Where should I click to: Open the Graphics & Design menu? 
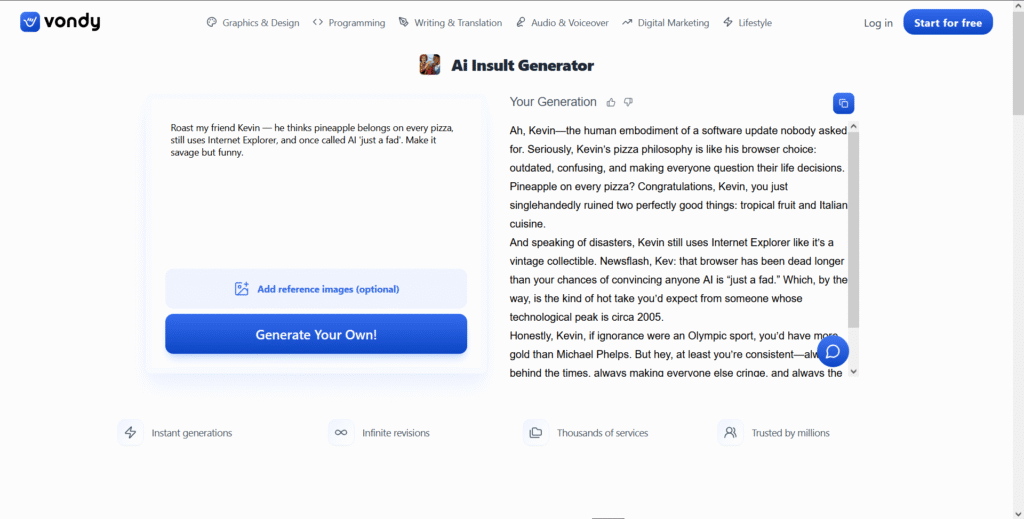point(253,22)
